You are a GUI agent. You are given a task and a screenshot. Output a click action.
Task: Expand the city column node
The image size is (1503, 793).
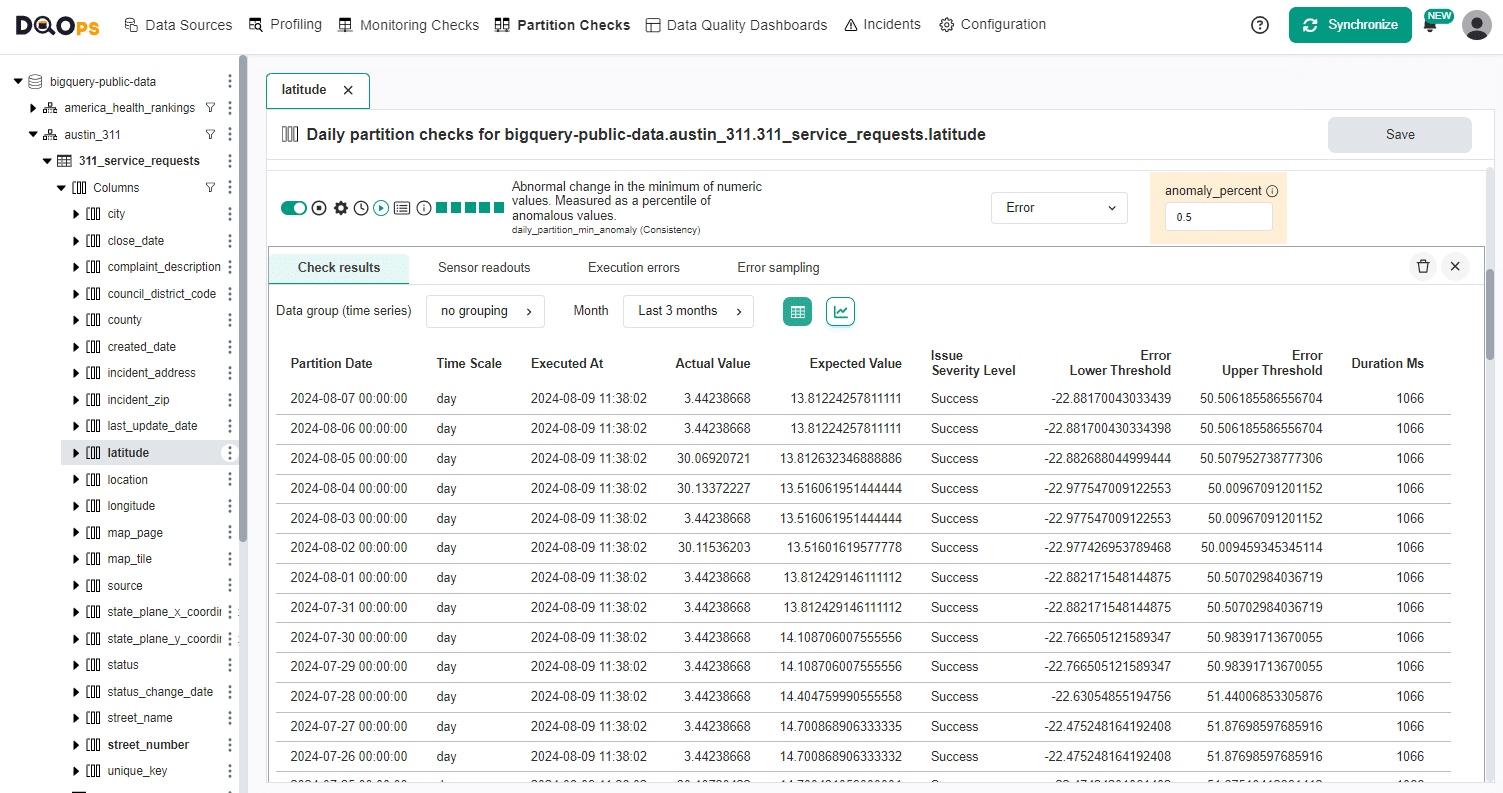pyautogui.click(x=77, y=214)
